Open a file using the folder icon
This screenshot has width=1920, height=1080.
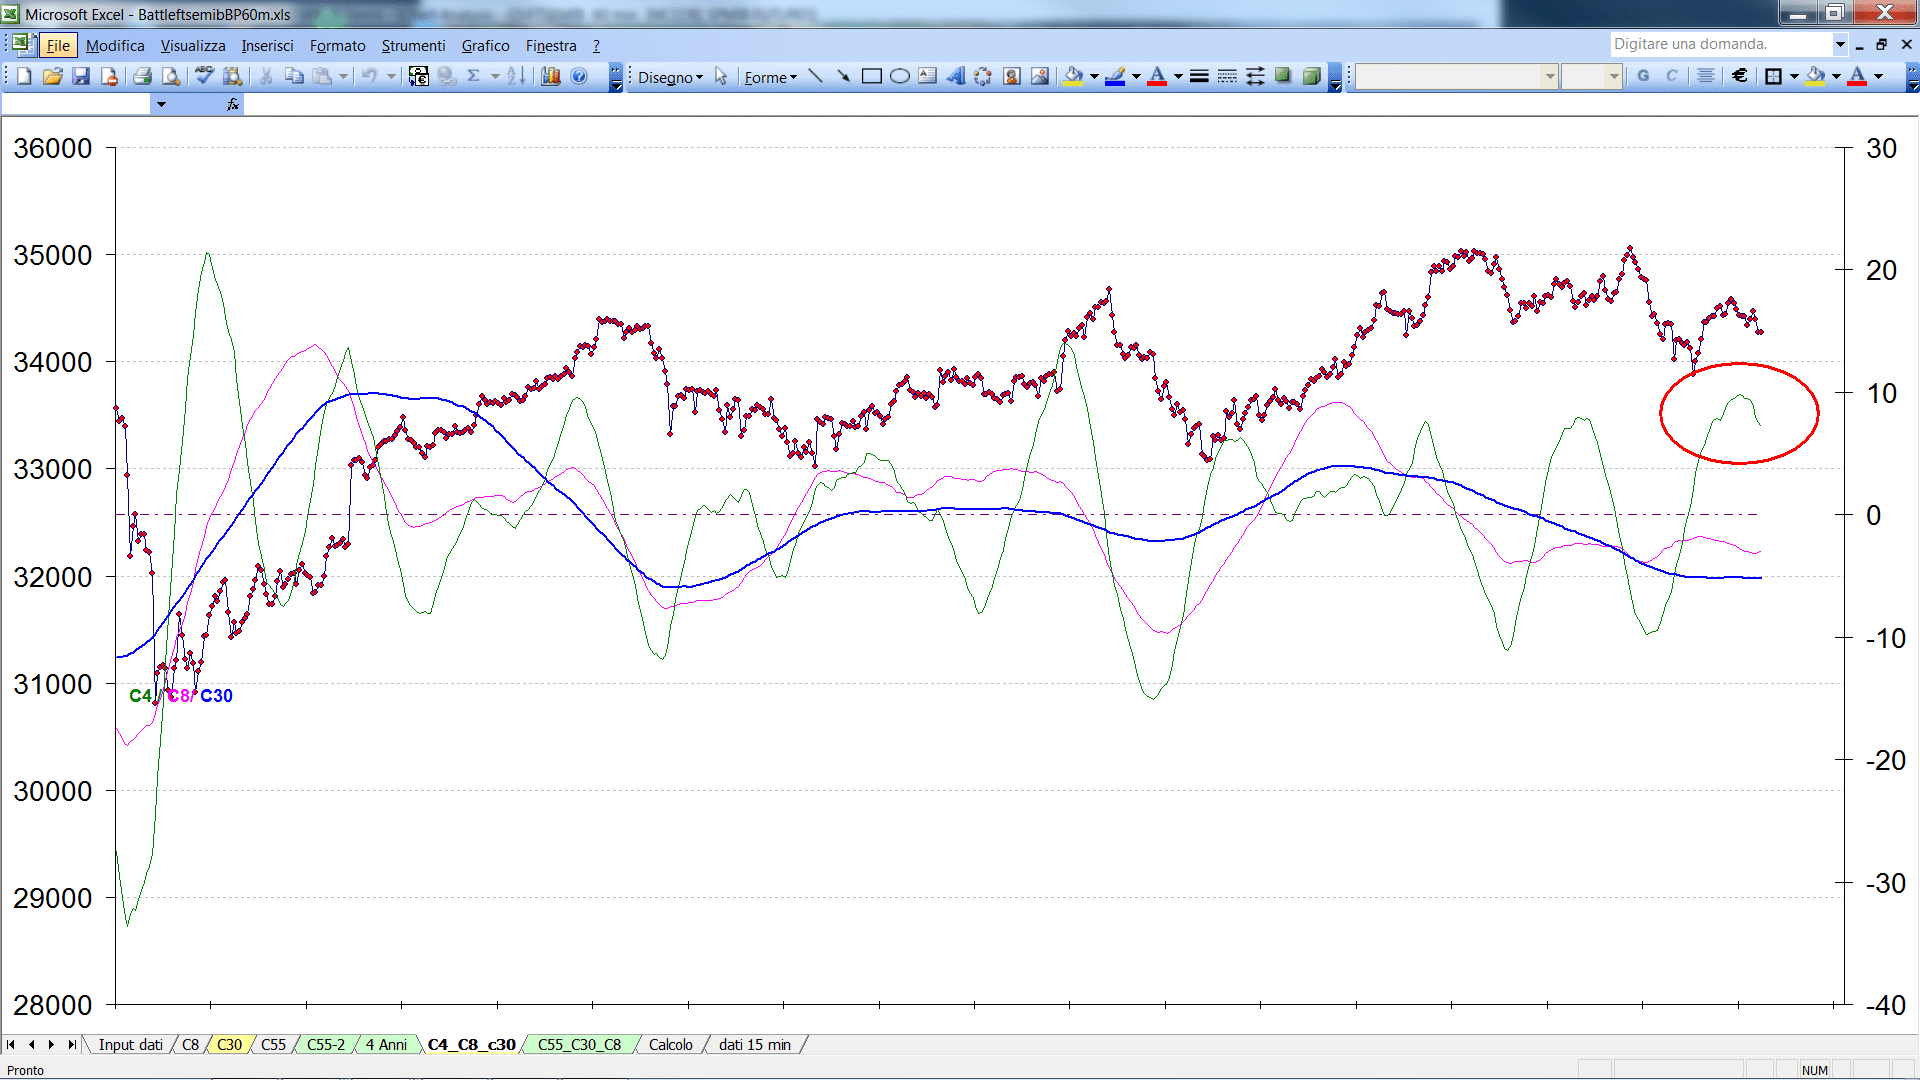[53, 76]
